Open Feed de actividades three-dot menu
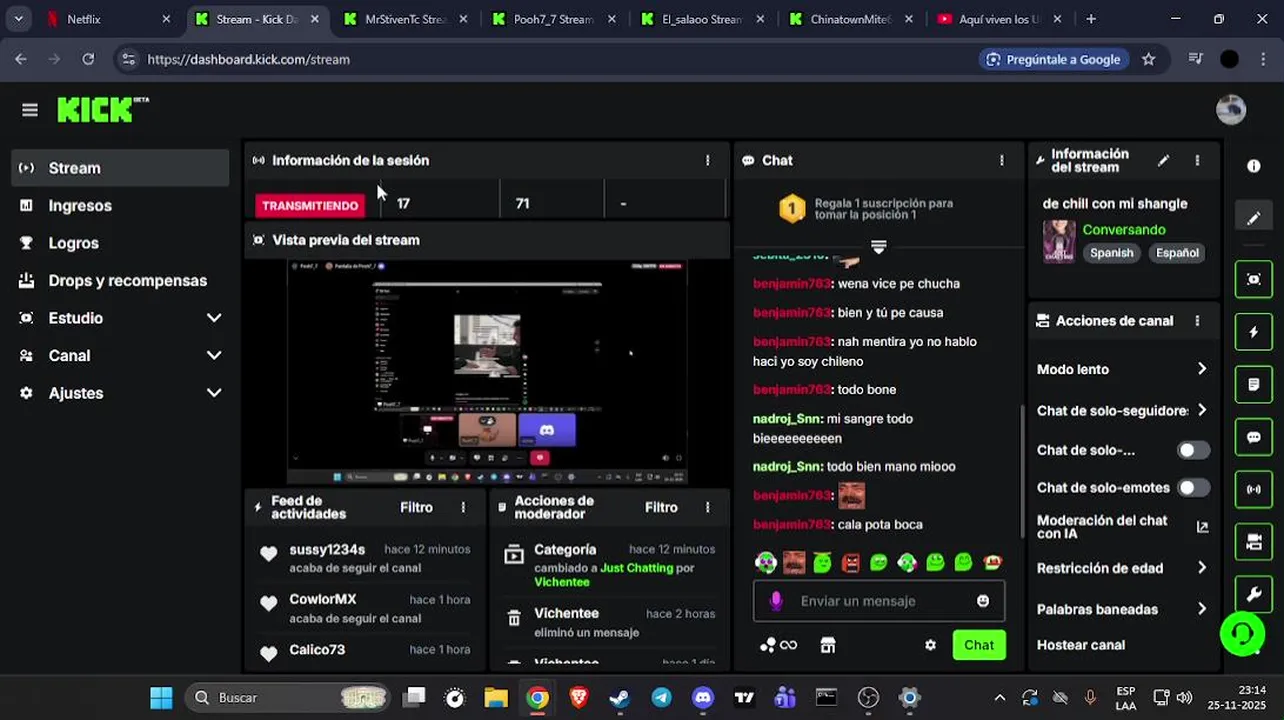The width and height of the screenshot is (1284, 720). [x=463, y=508]
